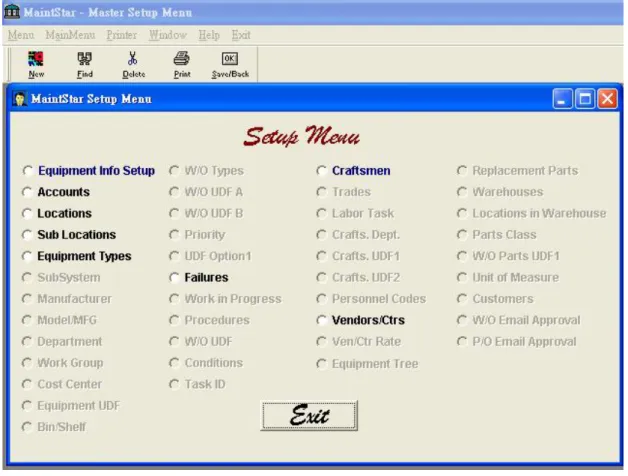Click the MaintStar Setup Menu window icon
The height and width of the screenshot is (476, 628).
click(x=20, y=99)
